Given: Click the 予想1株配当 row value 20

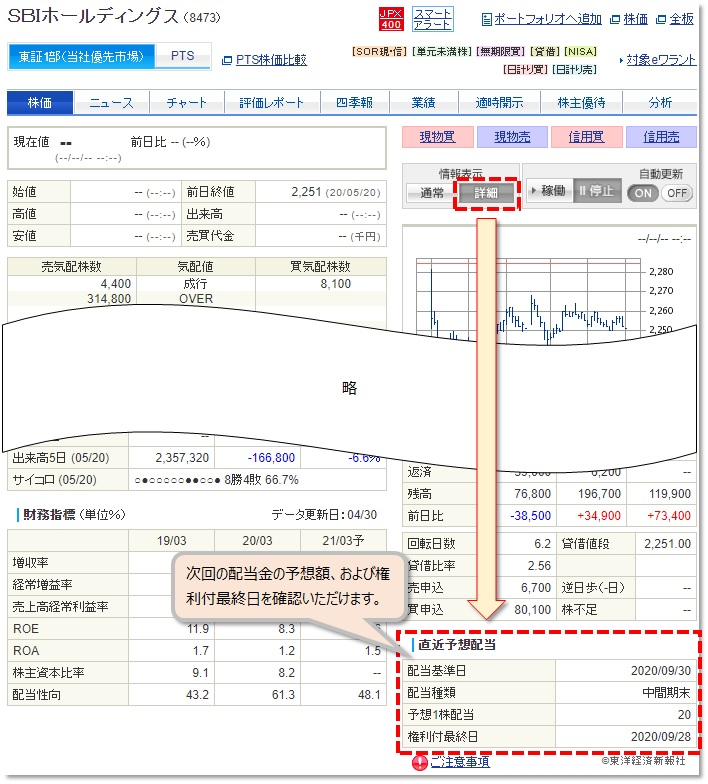Looking at the screenshot, I should pos(684,714).
